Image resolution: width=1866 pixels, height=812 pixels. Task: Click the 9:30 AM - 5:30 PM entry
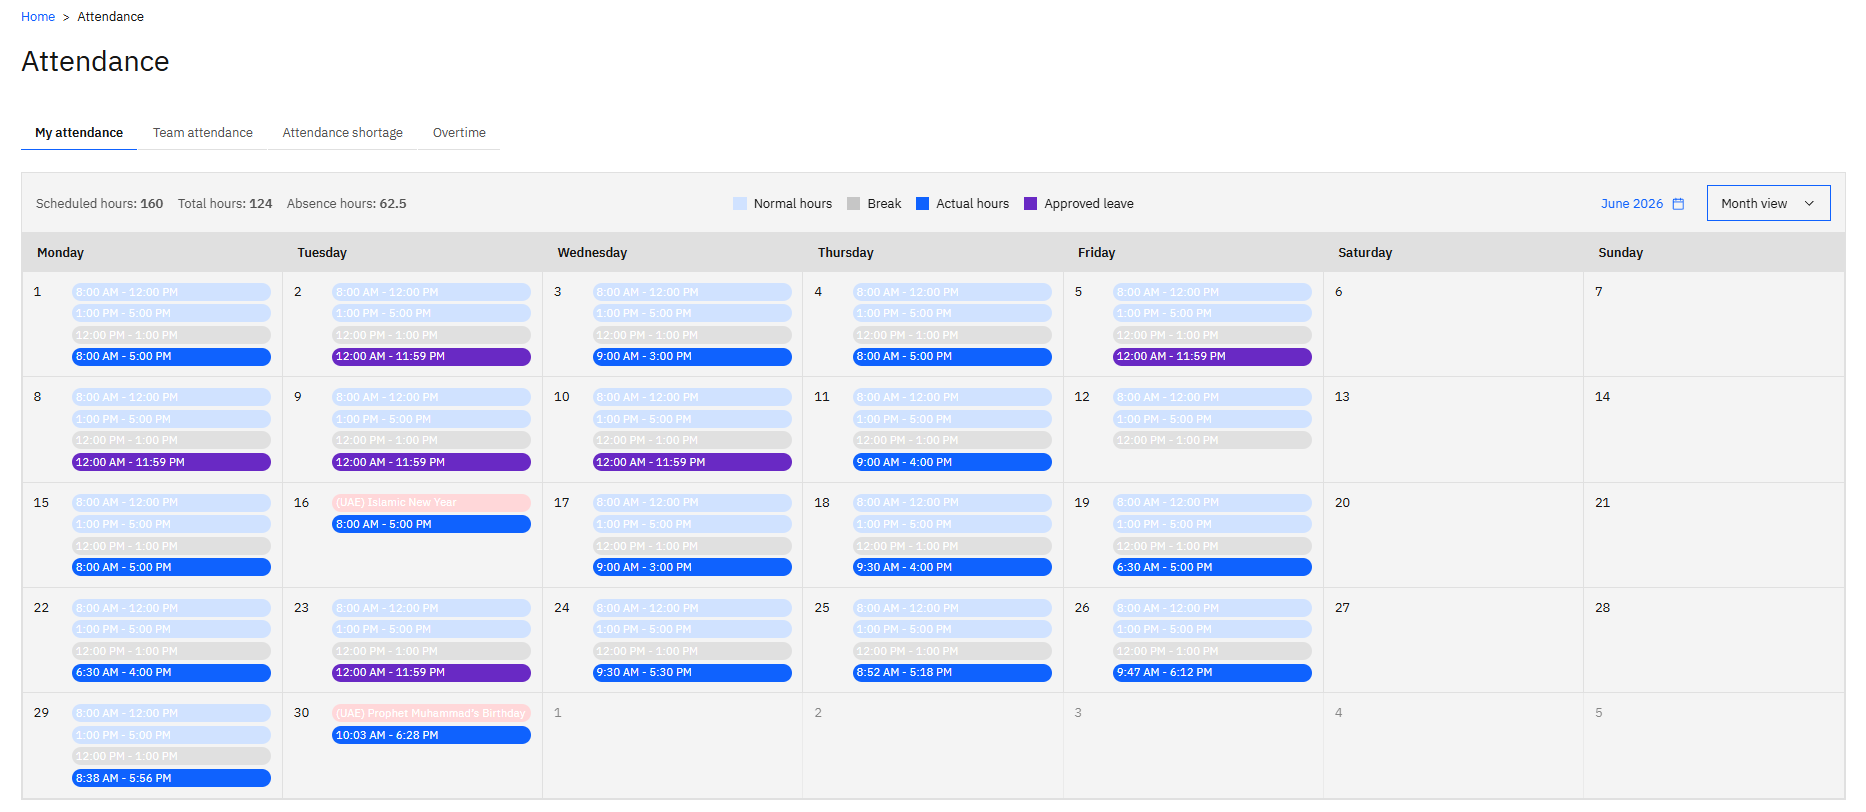[x=692, y=673]
